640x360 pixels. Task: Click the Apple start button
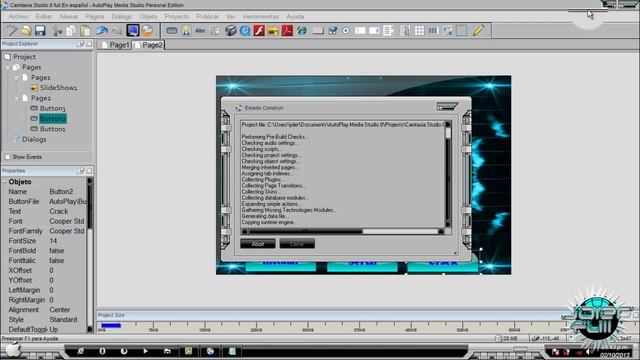point(12,350)
